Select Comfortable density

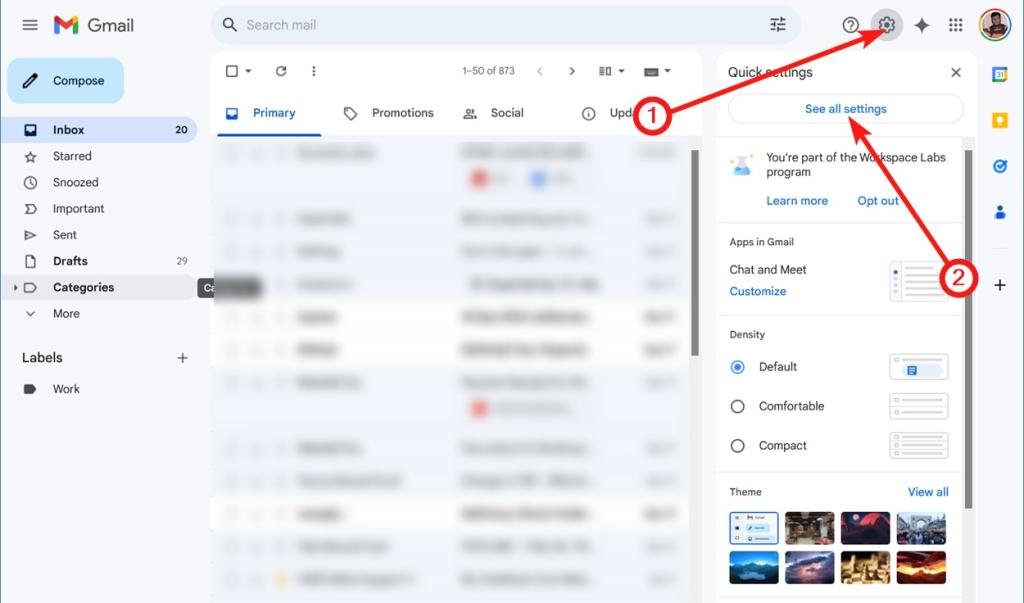pyautogui.click(x=736, y=406)
